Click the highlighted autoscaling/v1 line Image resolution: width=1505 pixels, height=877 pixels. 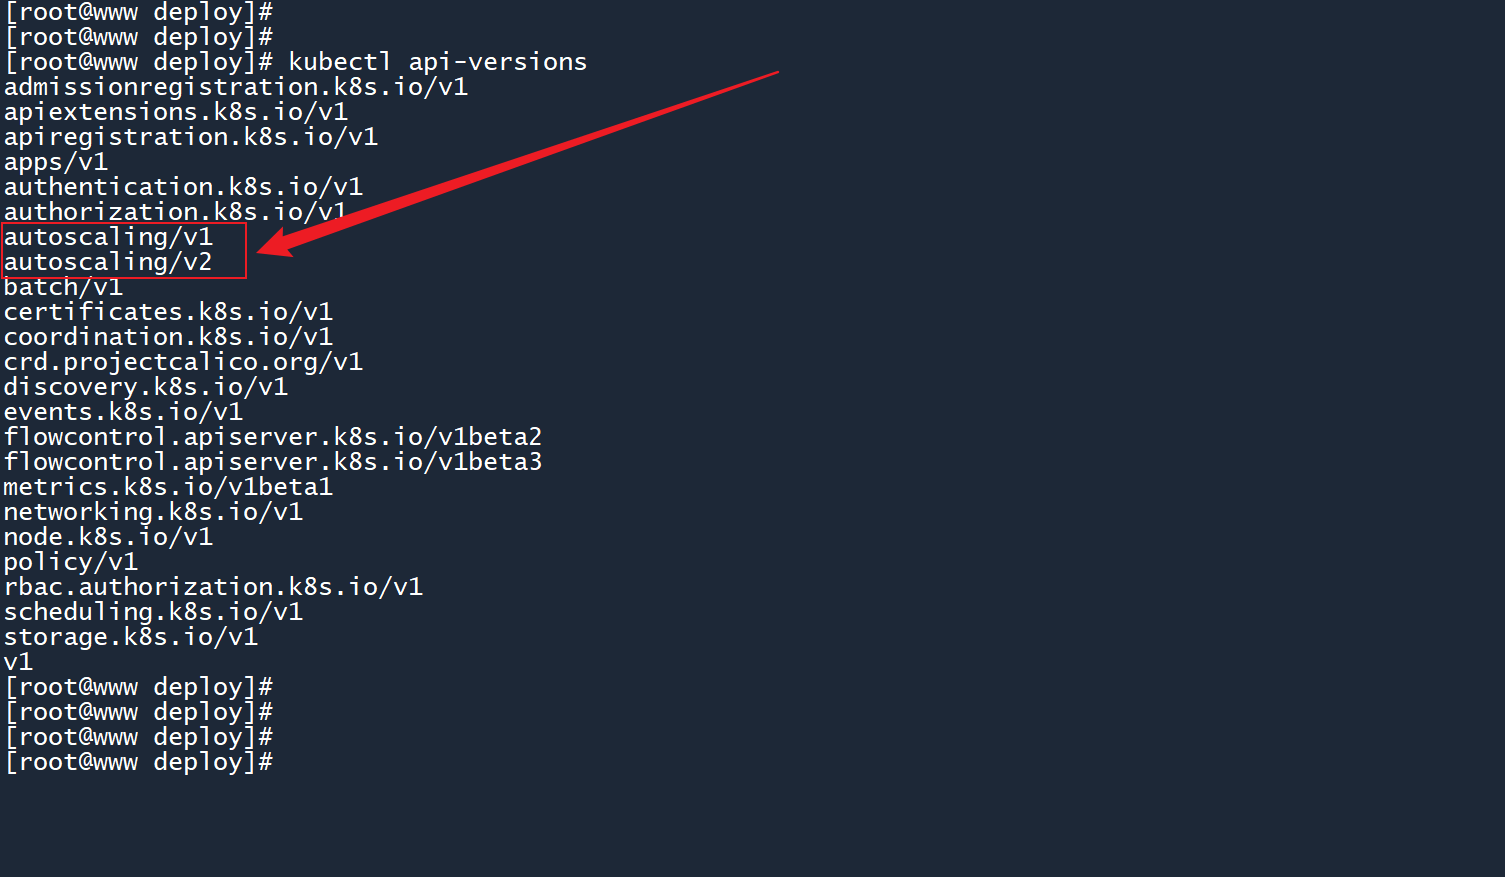pos(108,237)
